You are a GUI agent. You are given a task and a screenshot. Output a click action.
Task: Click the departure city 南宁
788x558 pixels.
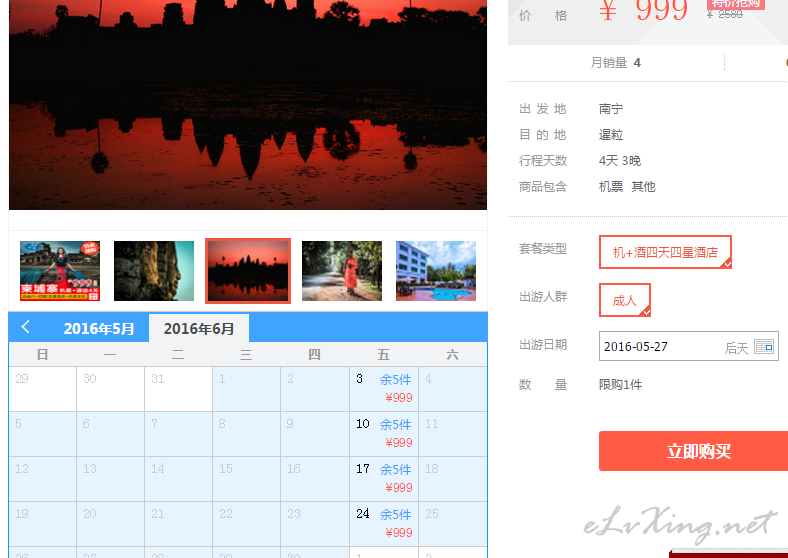[x=611, y=109]
